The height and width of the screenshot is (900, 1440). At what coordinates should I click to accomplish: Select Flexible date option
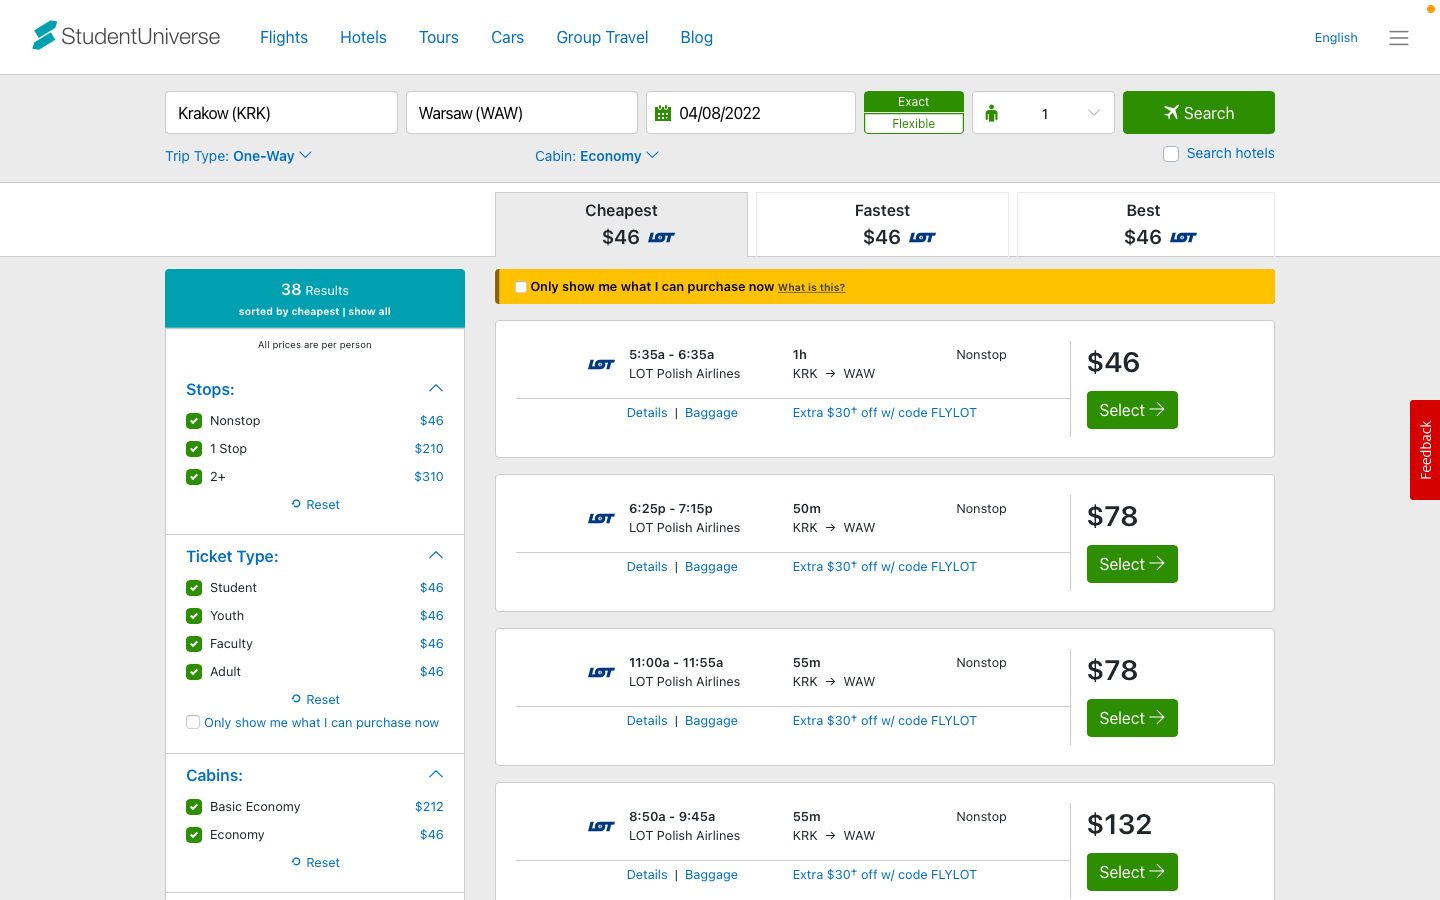click(x=914, y=123)
